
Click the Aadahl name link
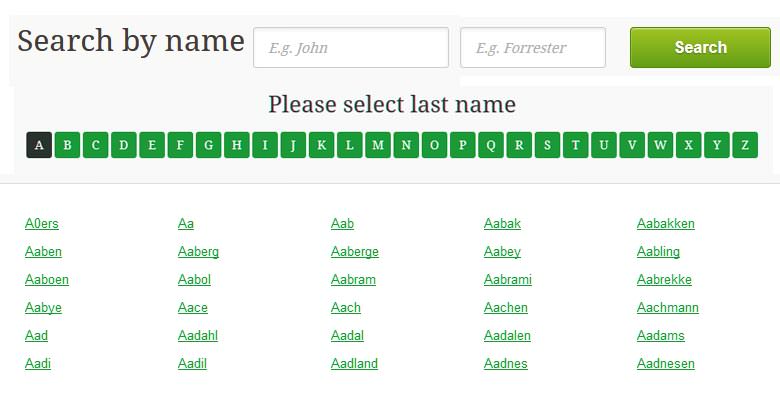click(198, 336)
